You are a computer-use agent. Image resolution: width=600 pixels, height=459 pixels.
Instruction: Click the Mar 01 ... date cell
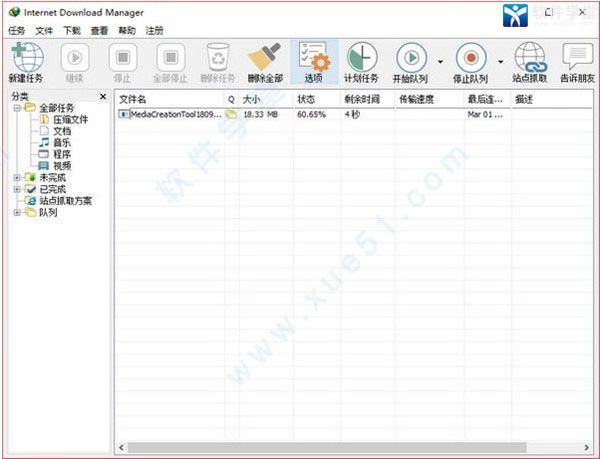485,114
